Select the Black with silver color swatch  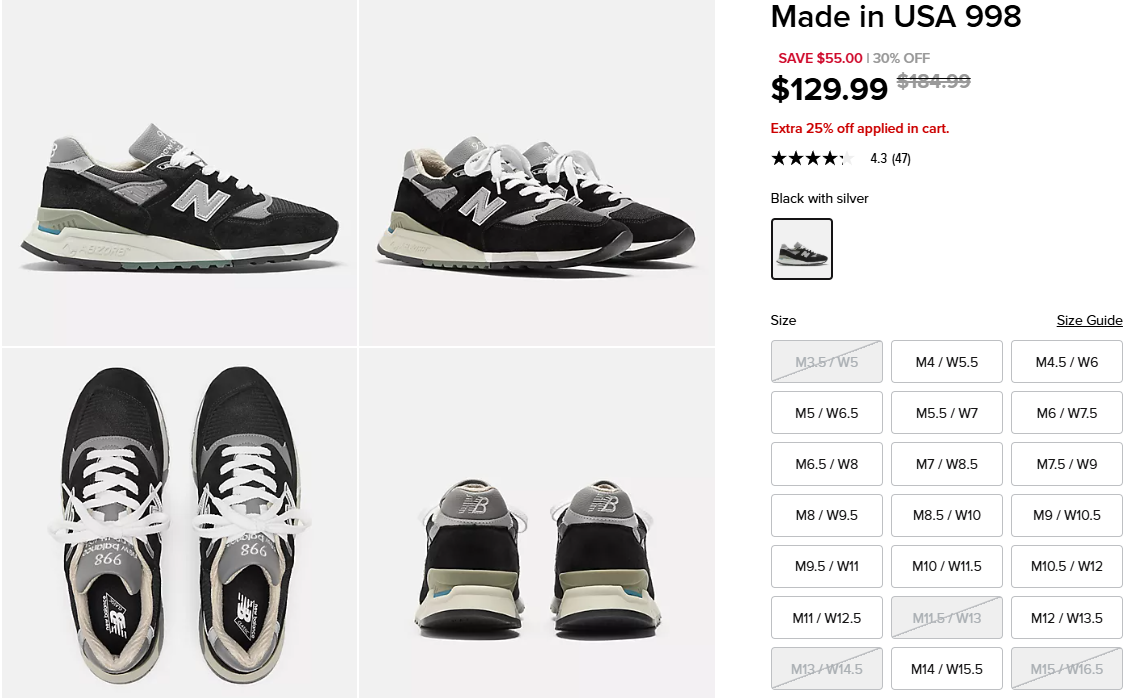coord(802,249)
